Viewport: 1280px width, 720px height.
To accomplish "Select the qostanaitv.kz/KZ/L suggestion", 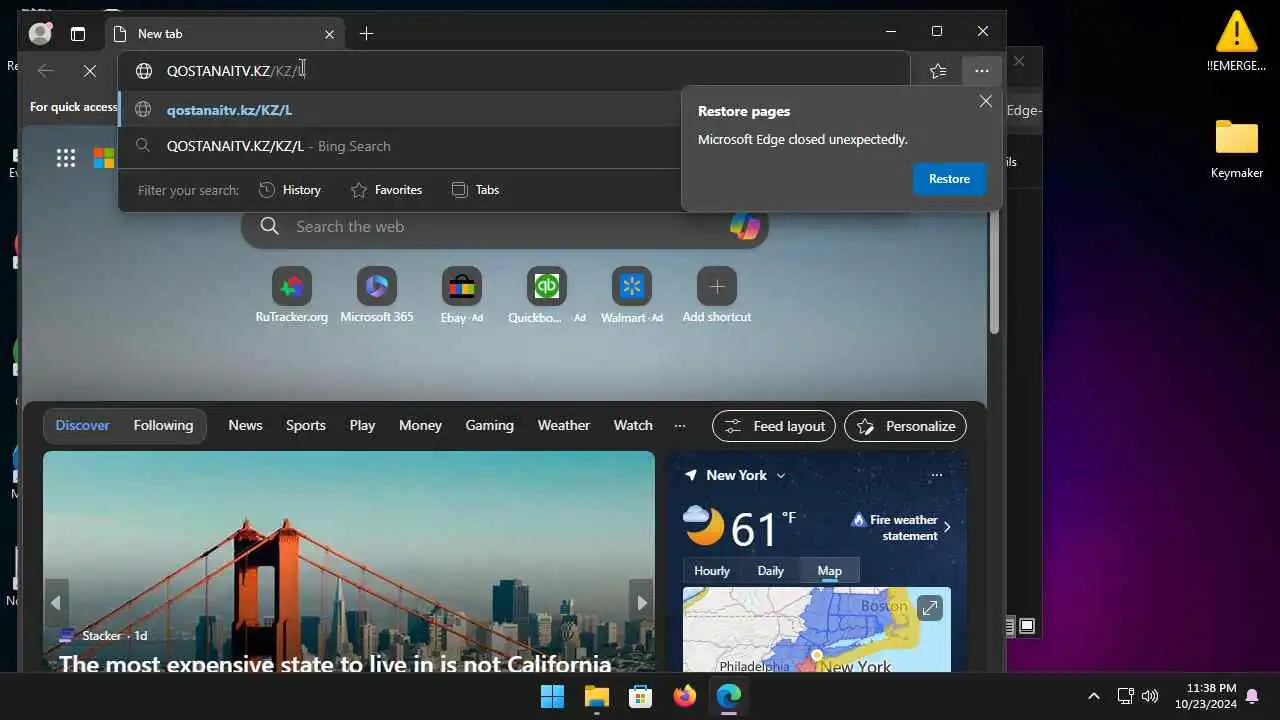I will click(x=400, y=110).
